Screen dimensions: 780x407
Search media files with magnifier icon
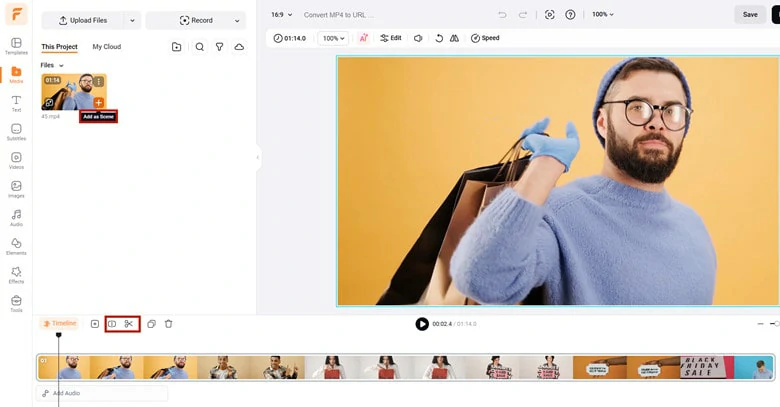[x=199, y=47]
